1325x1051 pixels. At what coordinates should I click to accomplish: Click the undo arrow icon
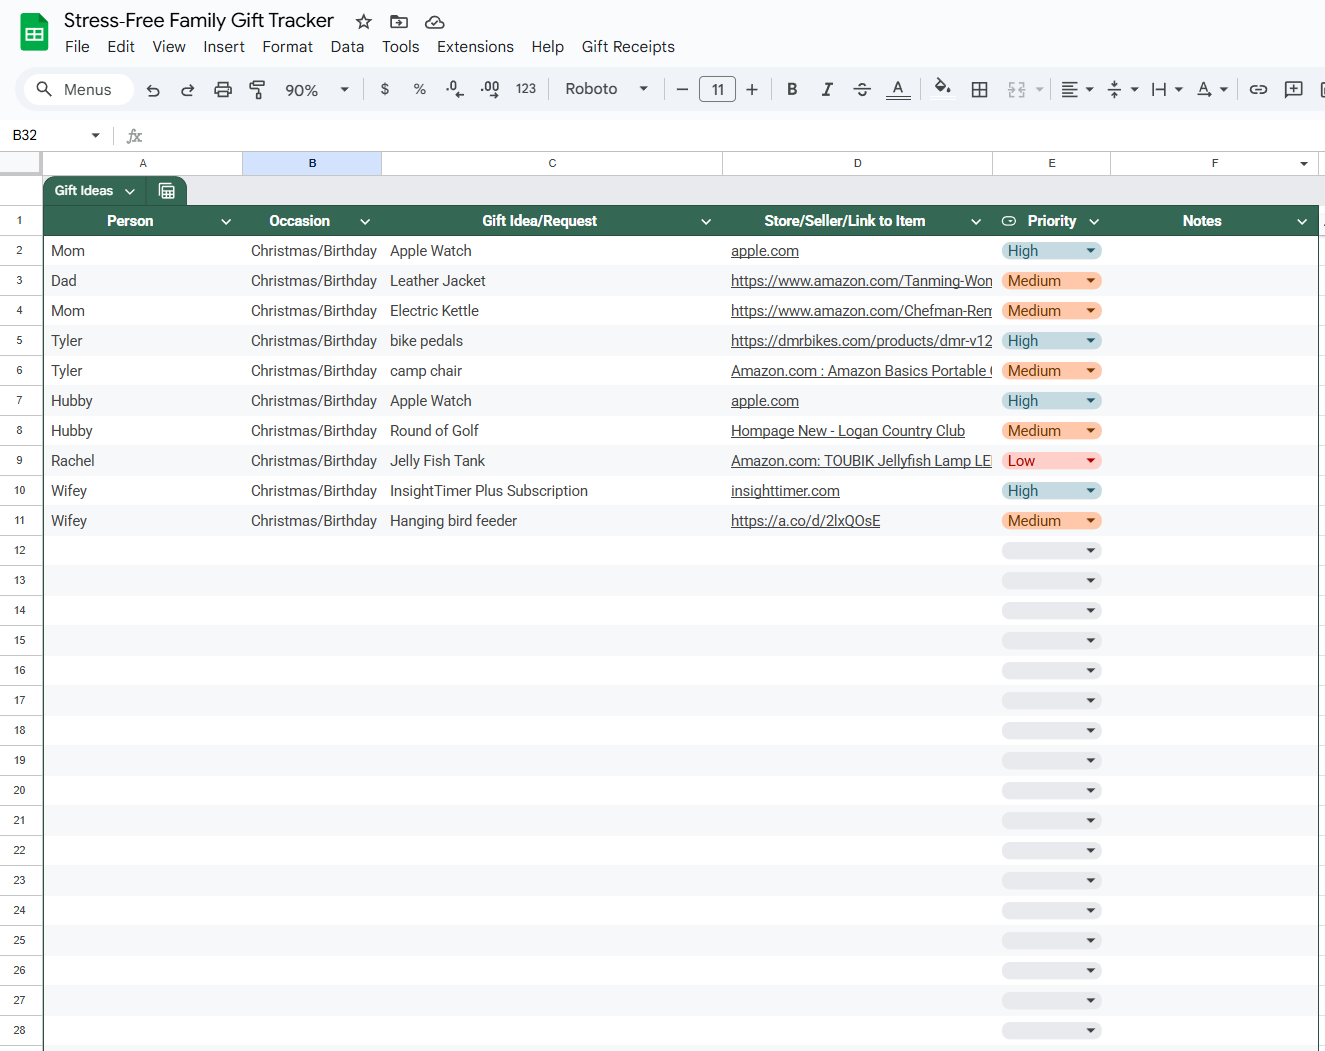pyautogui.click(x=153, y=90)
